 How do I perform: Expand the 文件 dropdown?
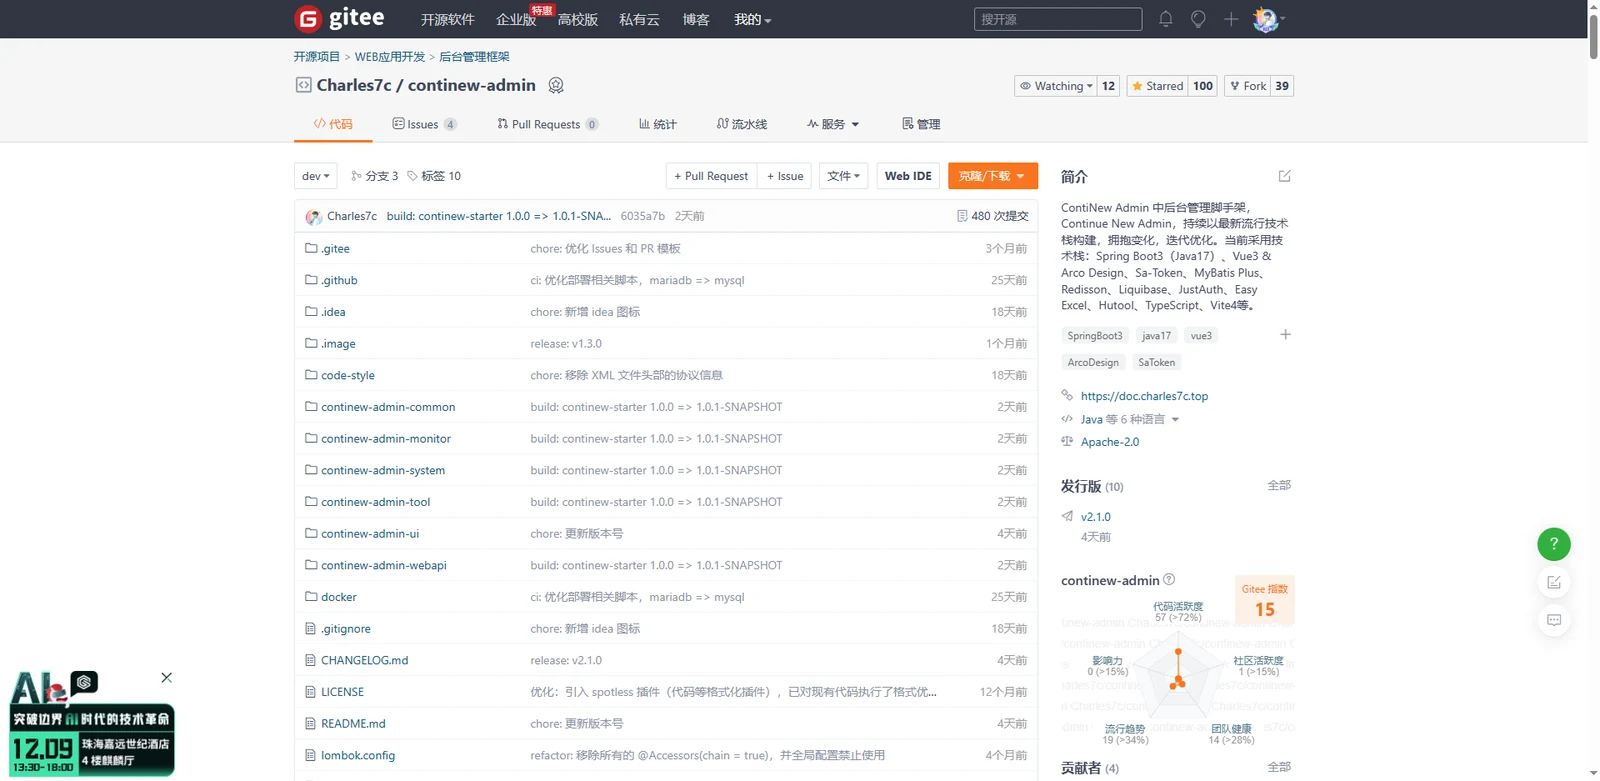pyautogui.click(x=844, y=176)
